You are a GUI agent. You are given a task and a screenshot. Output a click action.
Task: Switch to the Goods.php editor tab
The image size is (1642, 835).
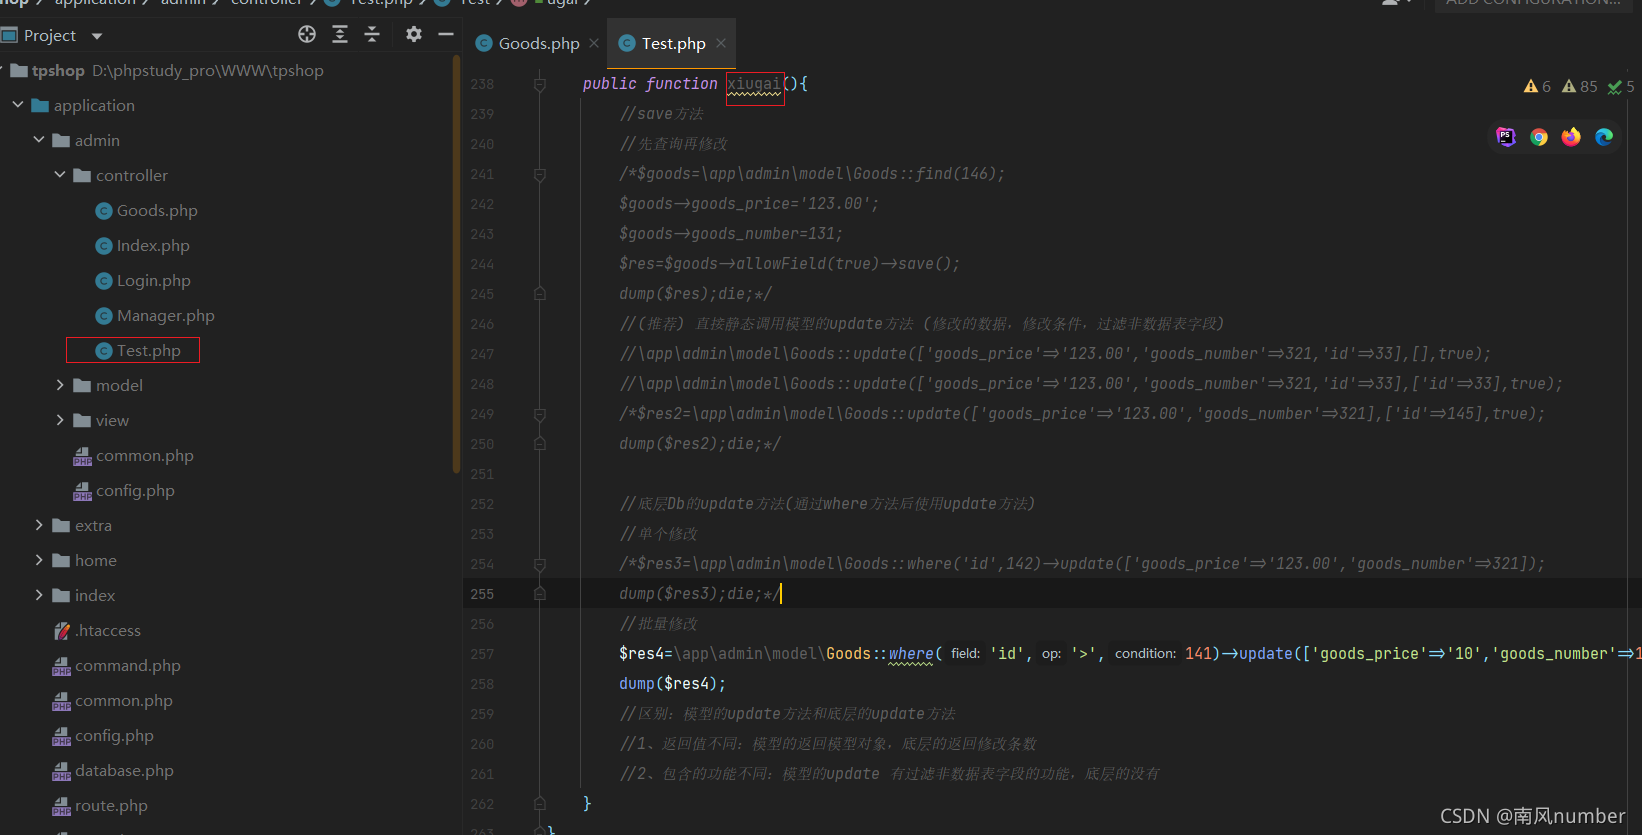coord(538,44)
